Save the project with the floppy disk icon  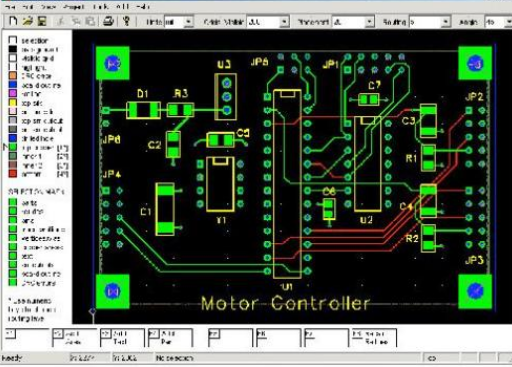point(42,21)
